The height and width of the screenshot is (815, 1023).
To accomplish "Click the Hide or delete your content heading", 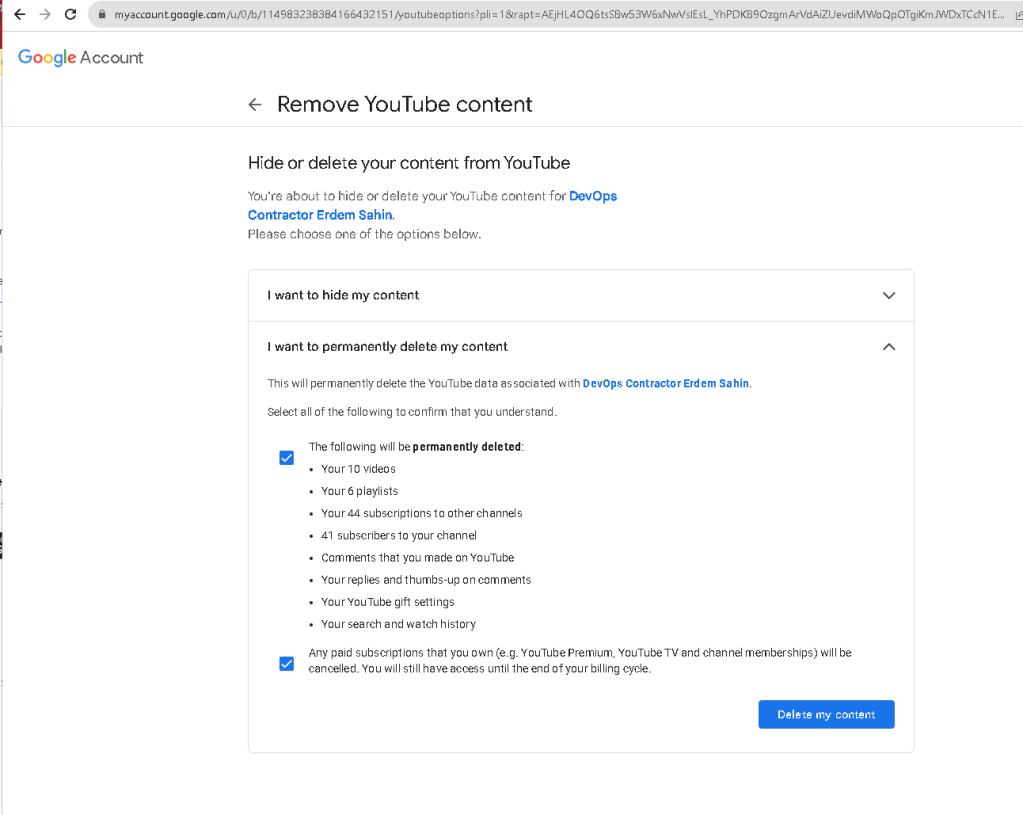I will coord(409,163).
